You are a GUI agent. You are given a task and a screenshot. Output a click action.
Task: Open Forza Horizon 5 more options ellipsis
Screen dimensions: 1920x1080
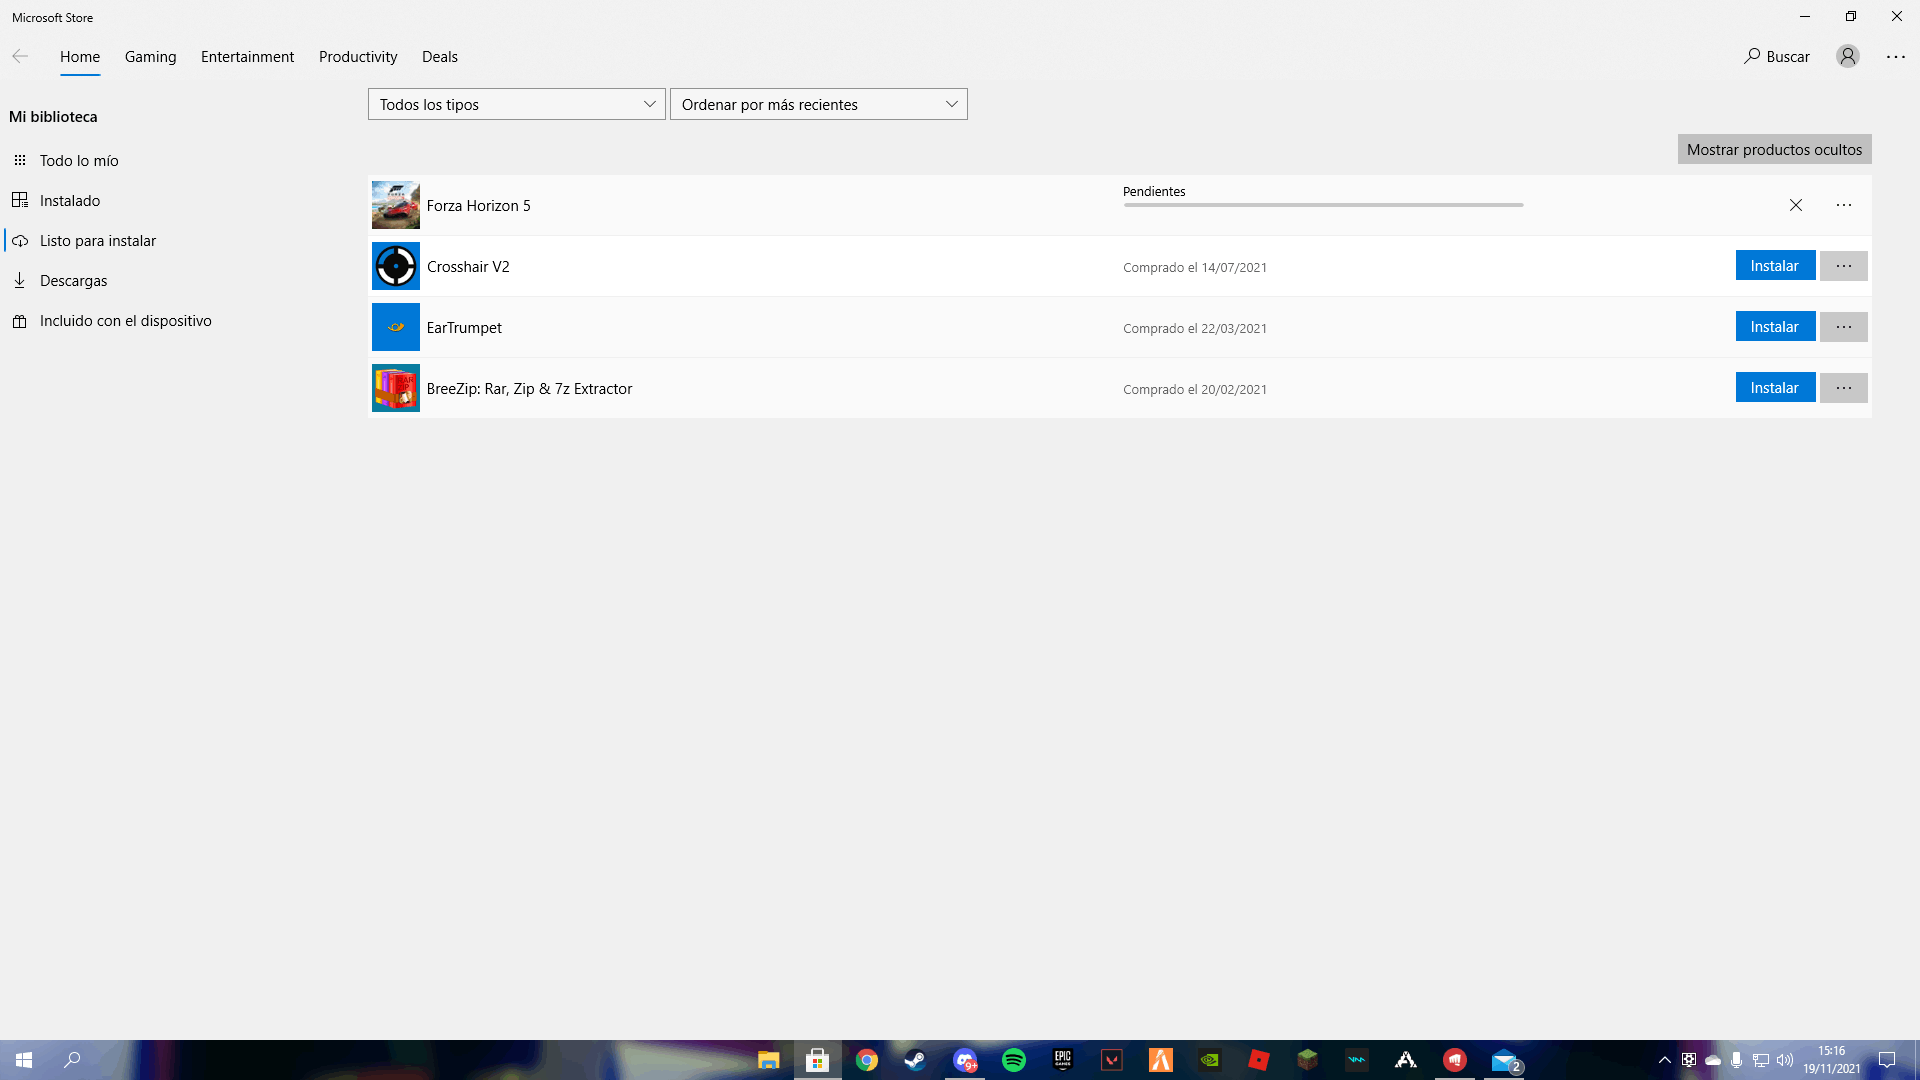point(1843,205)
